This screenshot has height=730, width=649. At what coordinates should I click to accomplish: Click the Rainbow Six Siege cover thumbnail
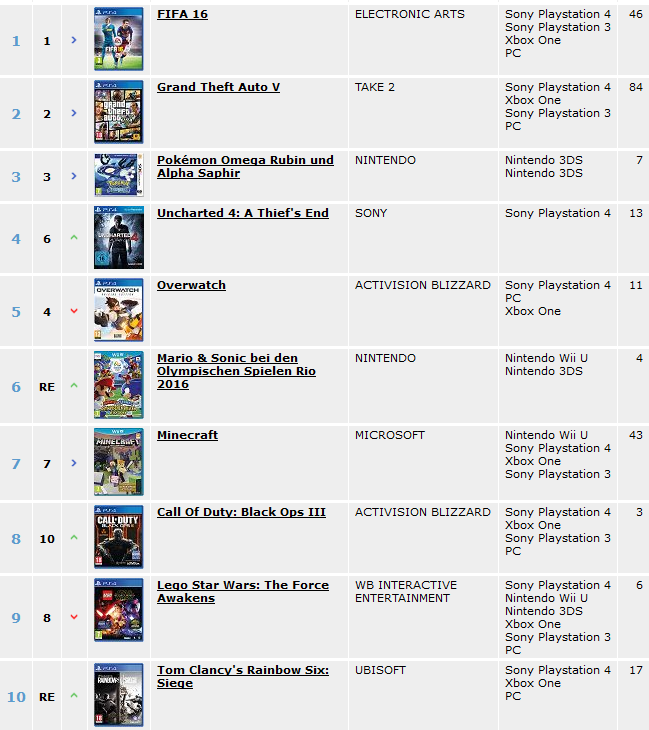click(x=119, y=695)
